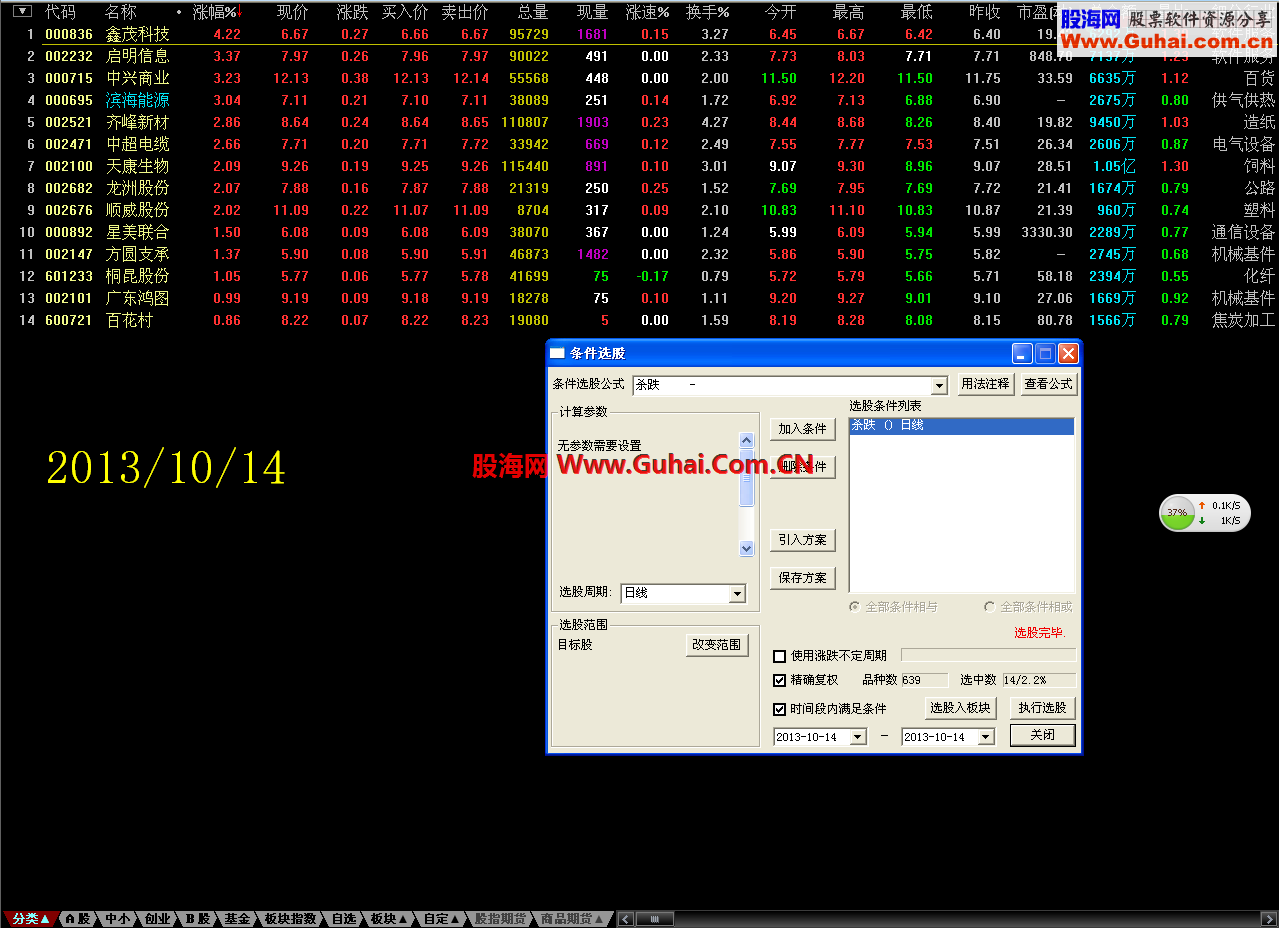Switch to the B股 bottom tab
The image size is (1279, 928).
pos(197,919)
